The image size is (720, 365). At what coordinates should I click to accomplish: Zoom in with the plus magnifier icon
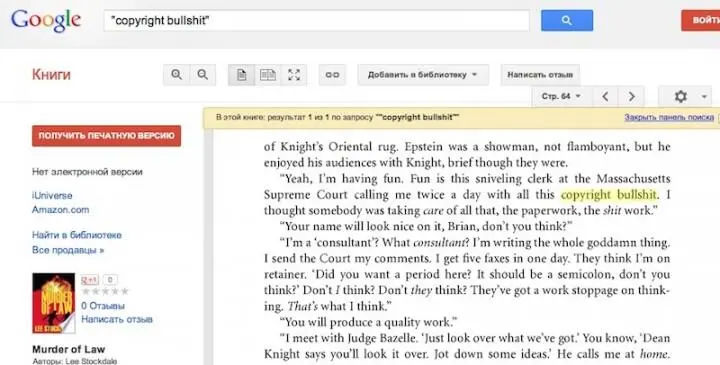(176, 74)
